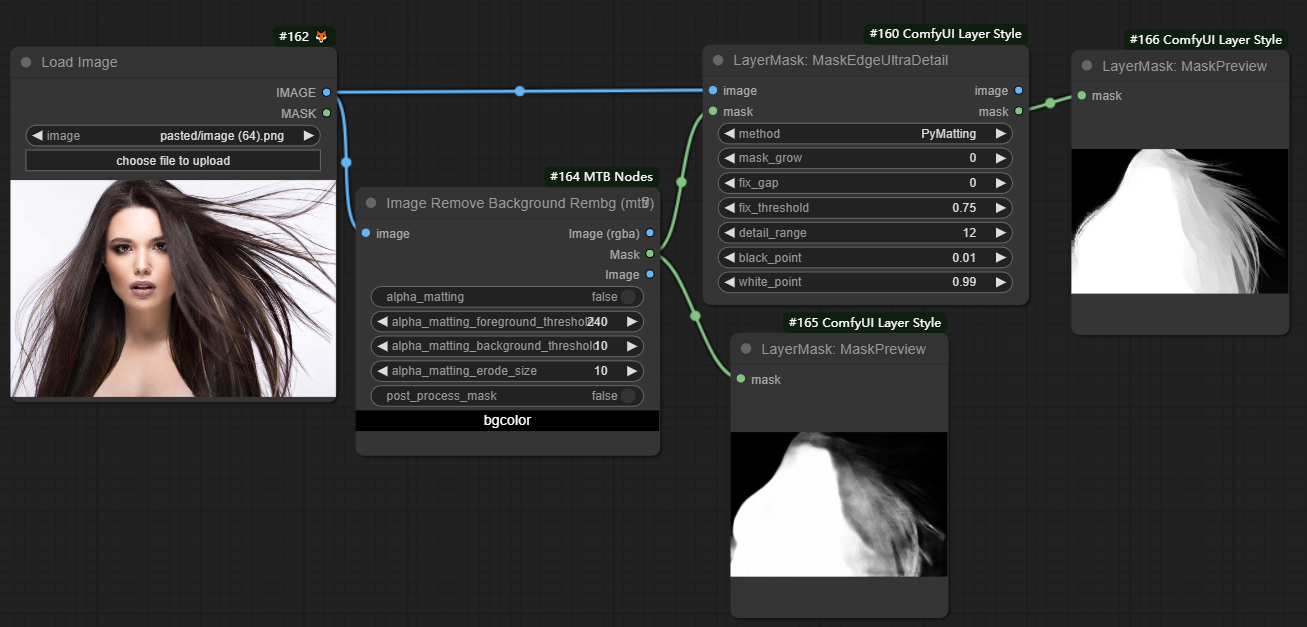This screenshot has height=627, width=1307.
Task: Increase the detail_range value
Action: pos(999,233)
